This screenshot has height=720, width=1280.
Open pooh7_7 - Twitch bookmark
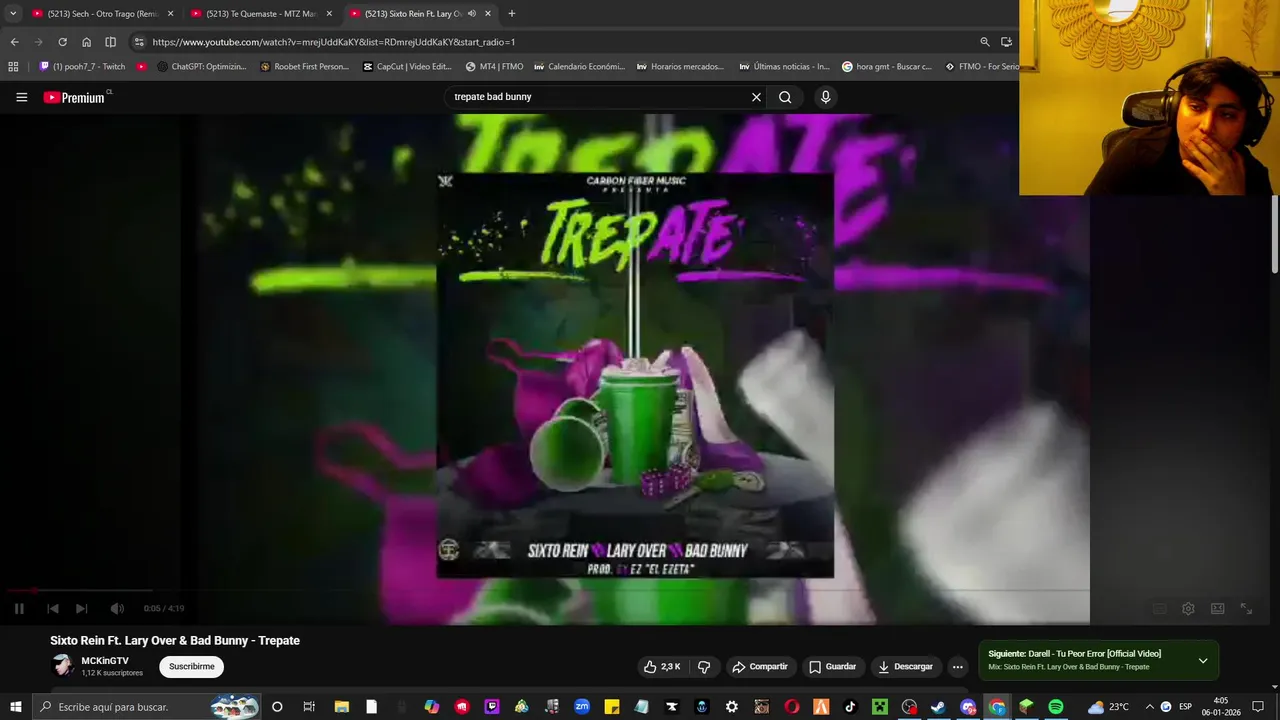tap(82, 67)
